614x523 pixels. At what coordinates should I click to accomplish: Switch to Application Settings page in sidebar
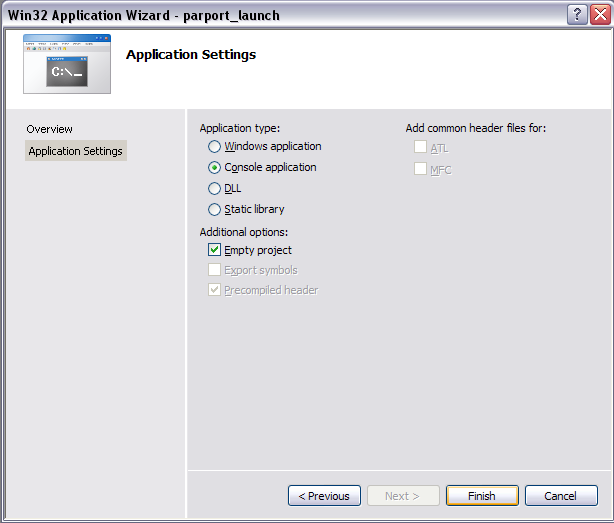click(x=76, y=151)
